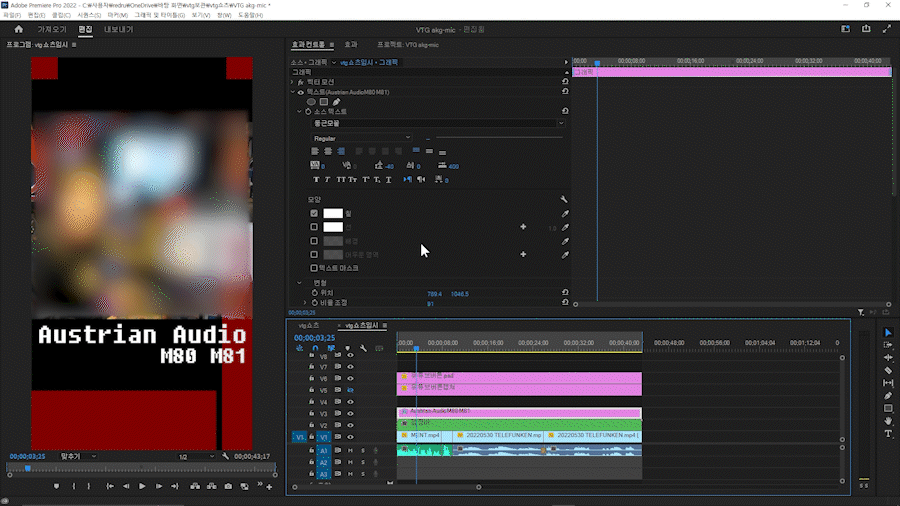Viewport: 900px width, 506px height.
Task: Hide track V3 with eye icon
Action: click(x=350, y=414)
